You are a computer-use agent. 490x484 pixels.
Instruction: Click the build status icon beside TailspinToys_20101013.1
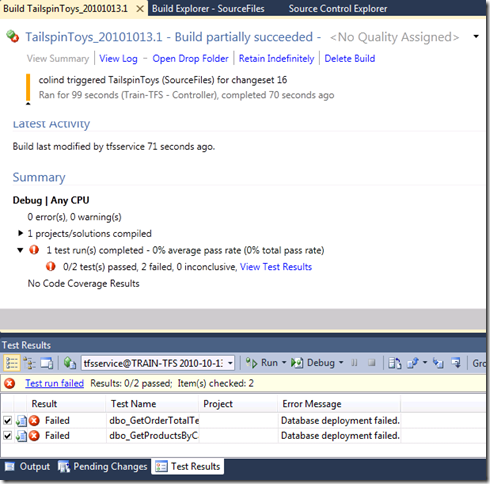point(13,36)
